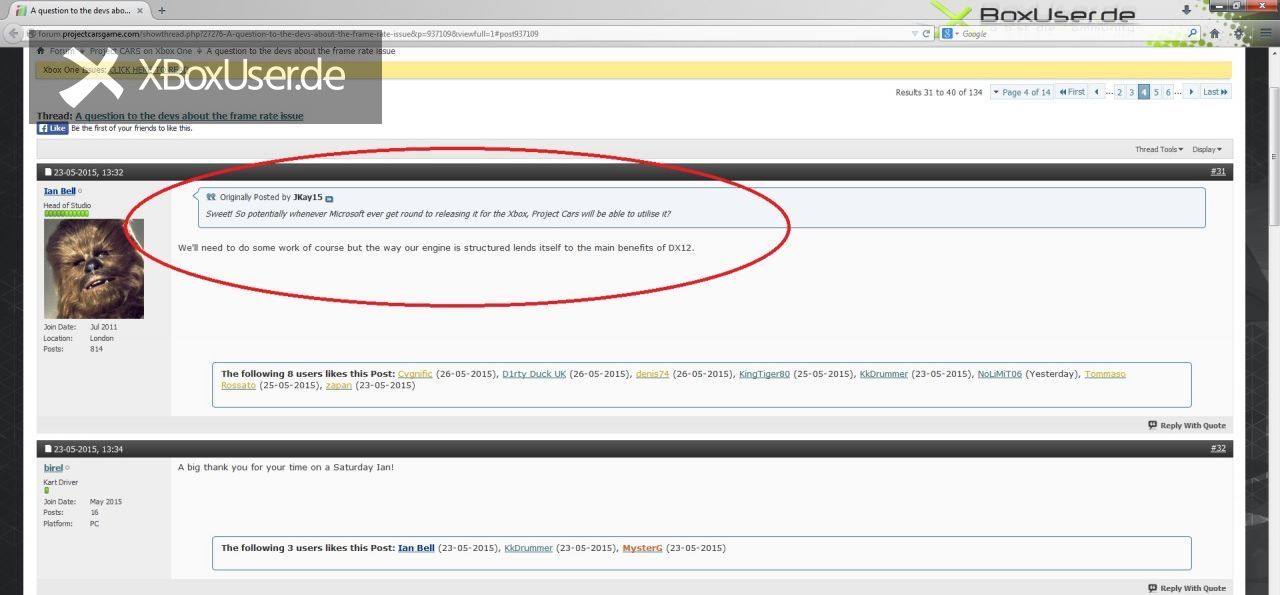This screenshot has height=595, width=1280.
Task: Click the forum home icon in breadcrumb
Action: point(41,51)
